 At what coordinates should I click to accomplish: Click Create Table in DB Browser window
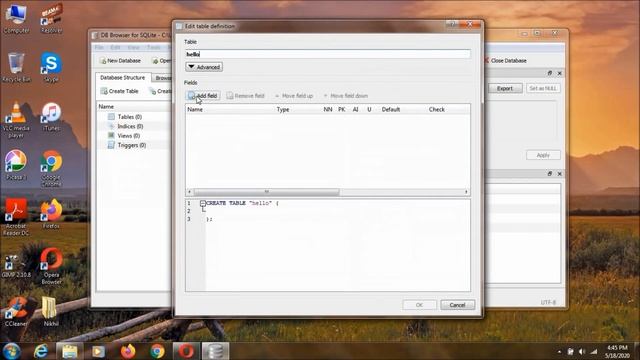pyautogui.click(x=120, y=91)
